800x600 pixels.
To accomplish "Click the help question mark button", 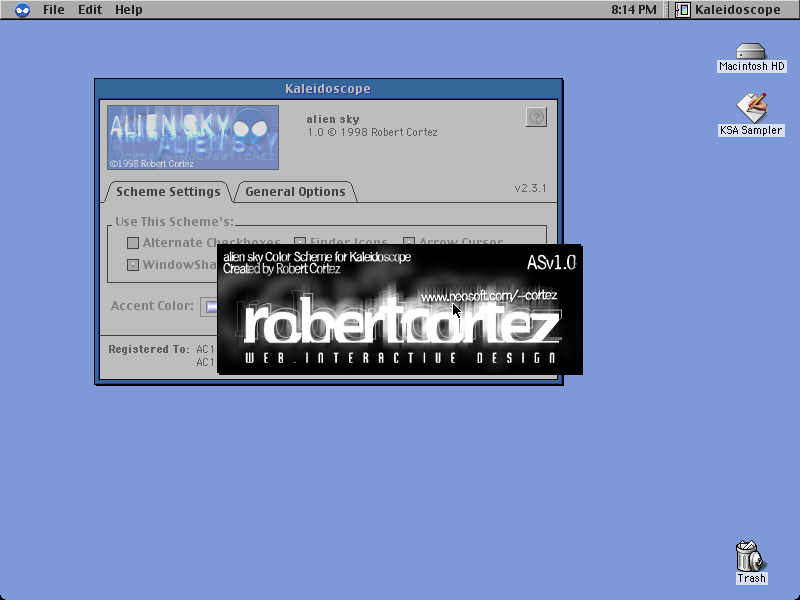I will 536,117.
